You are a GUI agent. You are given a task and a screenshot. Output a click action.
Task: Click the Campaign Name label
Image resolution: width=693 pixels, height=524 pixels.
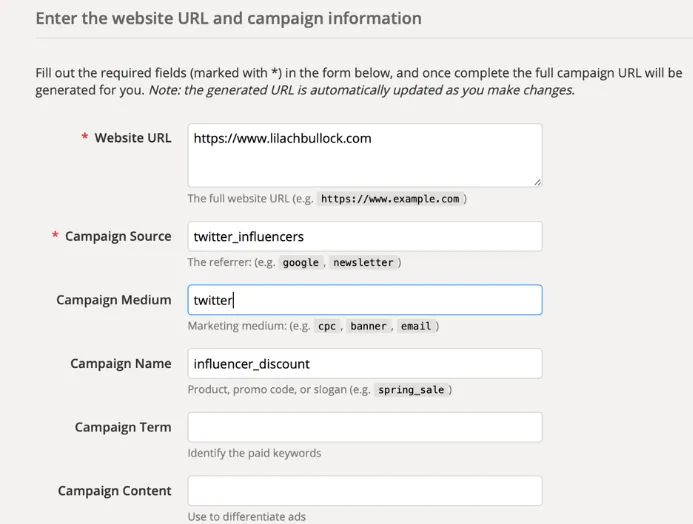tap(120, 364)
